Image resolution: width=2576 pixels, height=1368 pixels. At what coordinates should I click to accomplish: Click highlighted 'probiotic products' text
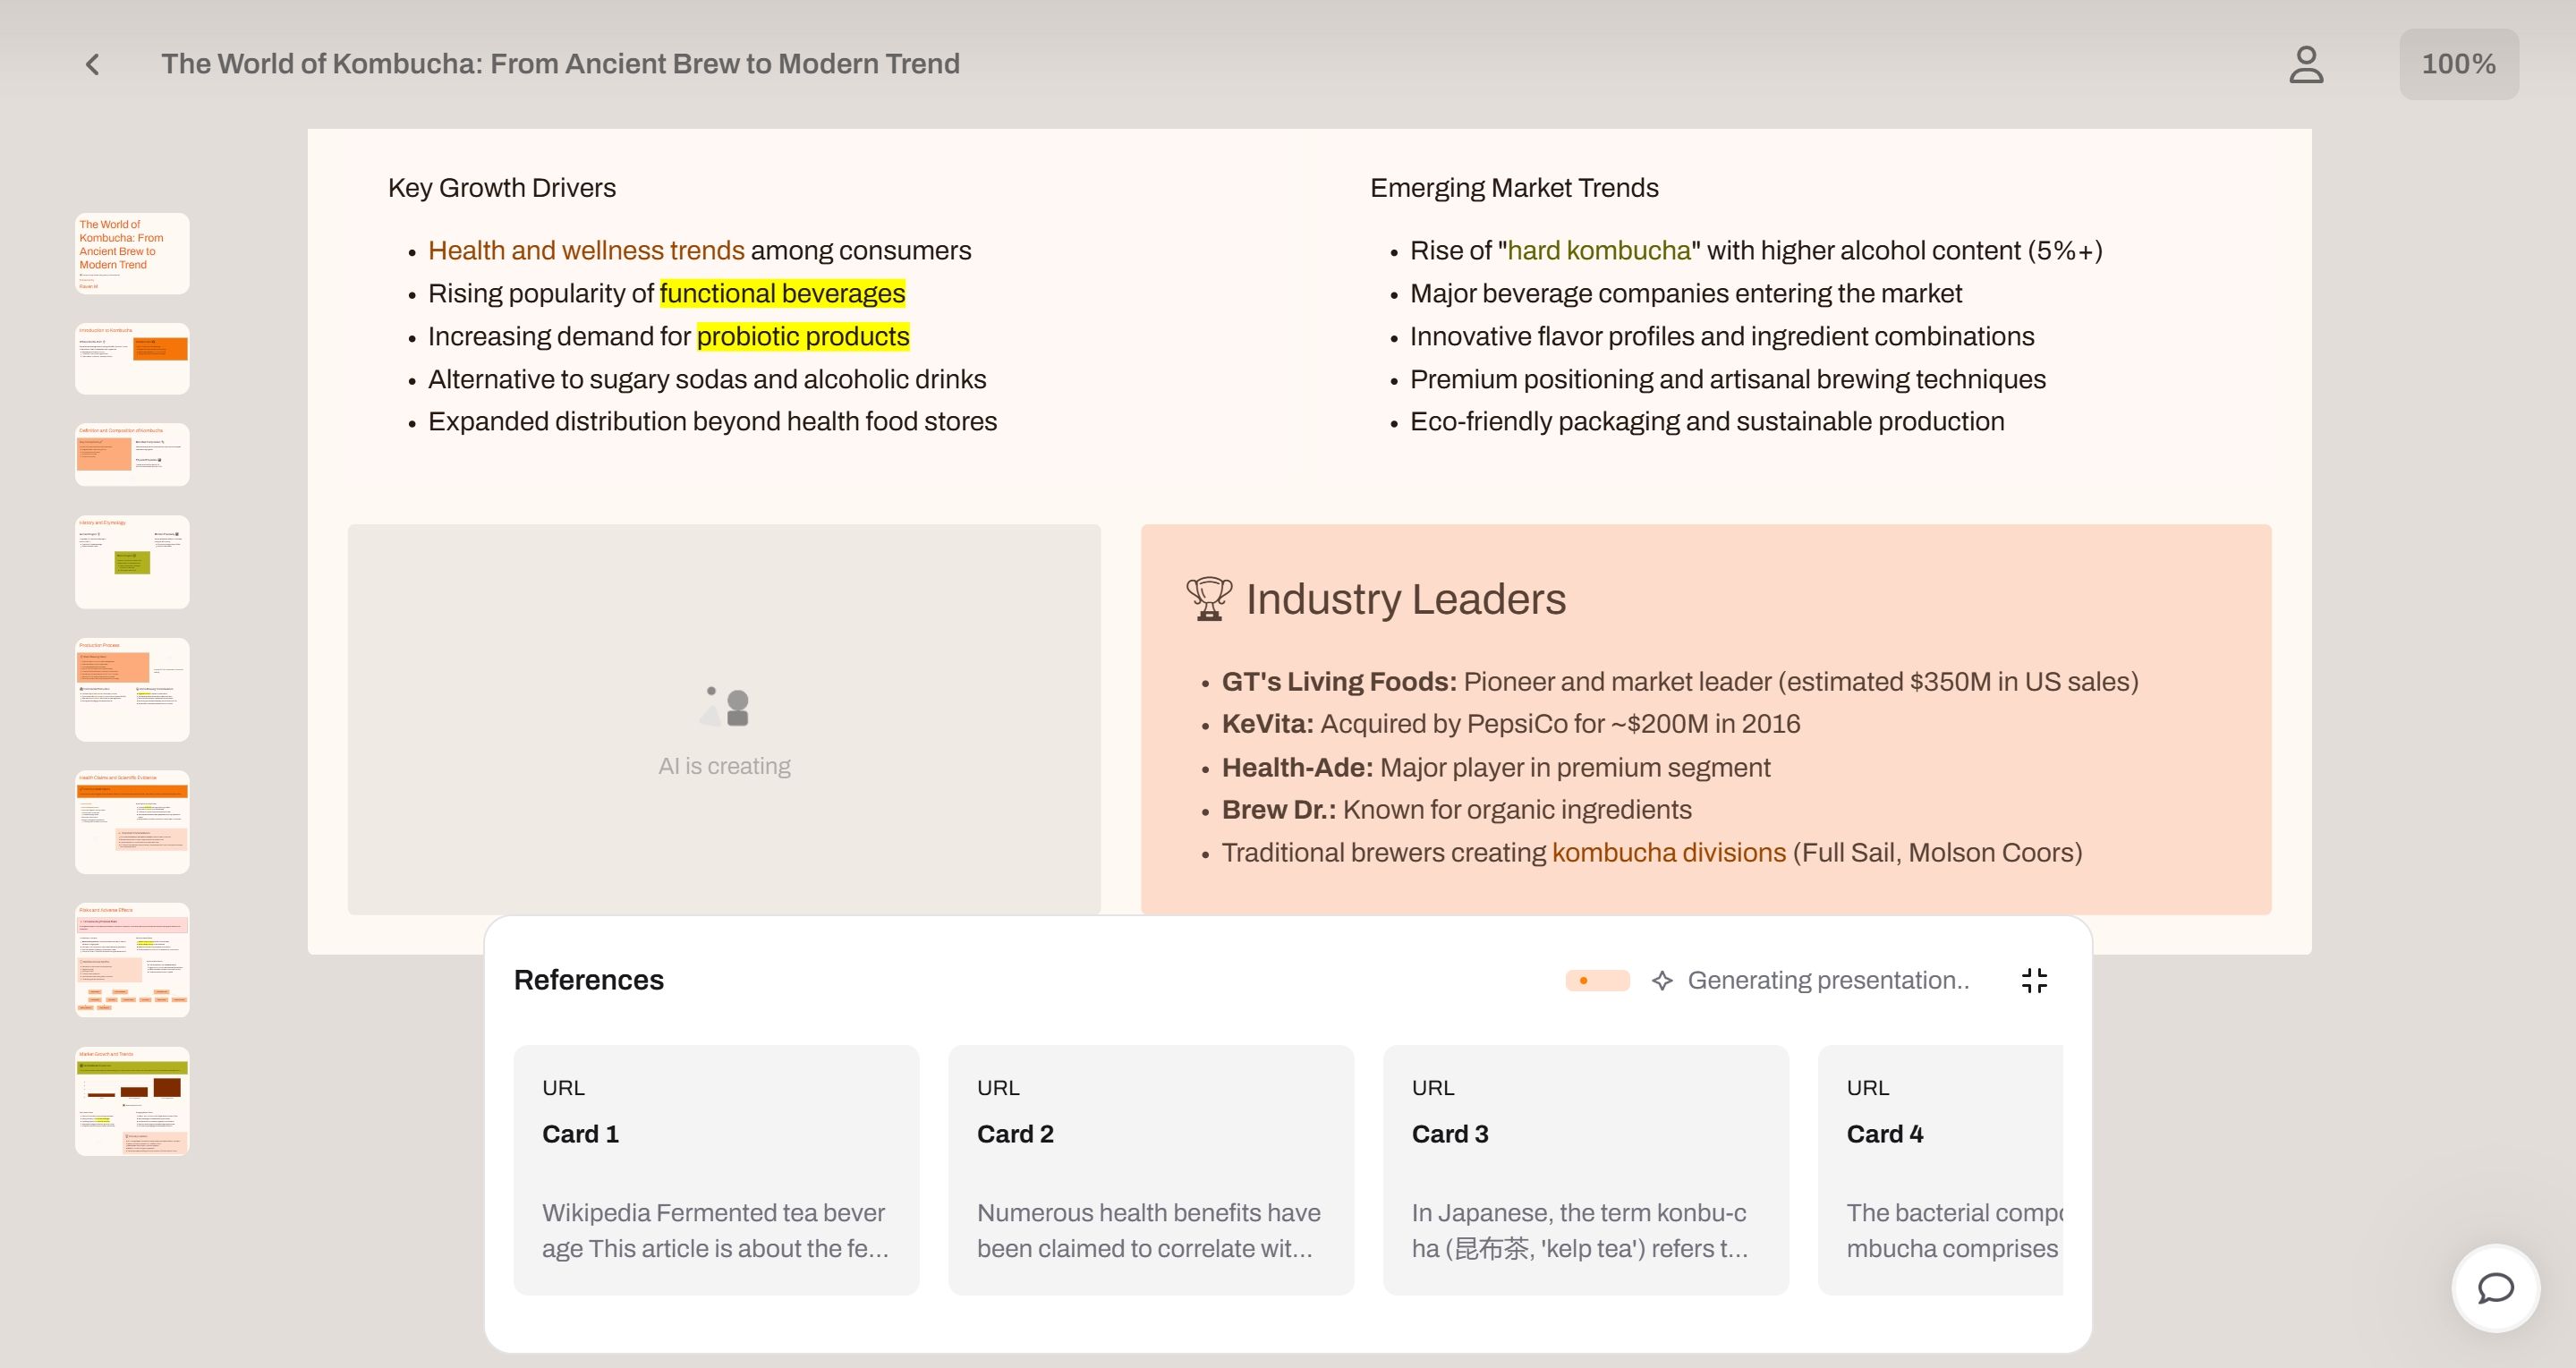[x=803, y=336]
